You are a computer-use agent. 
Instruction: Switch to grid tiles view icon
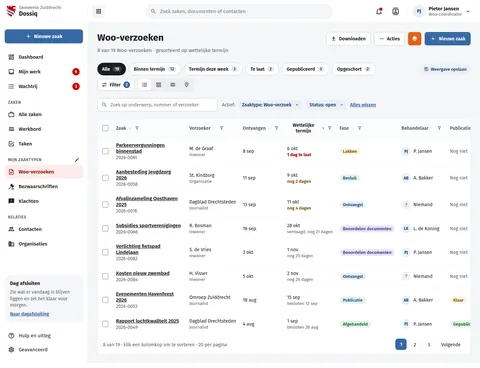(159, 85)
